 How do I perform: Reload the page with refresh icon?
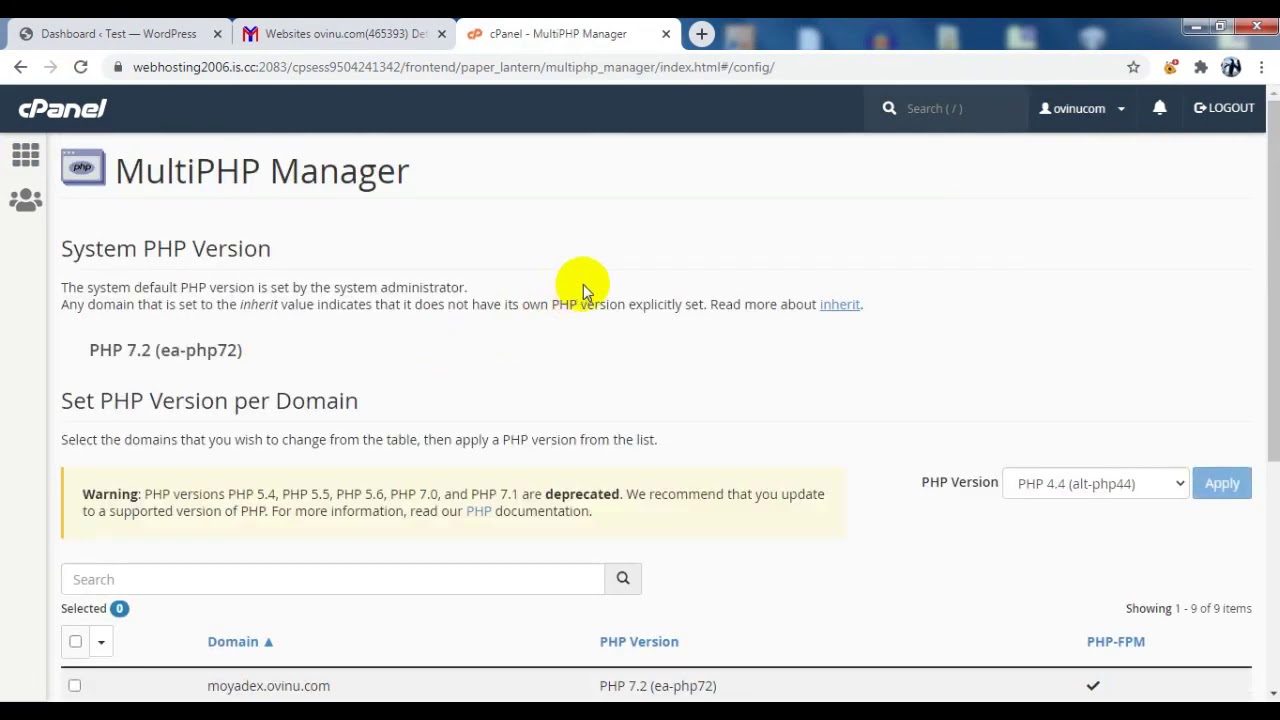(x=81, y=67)
